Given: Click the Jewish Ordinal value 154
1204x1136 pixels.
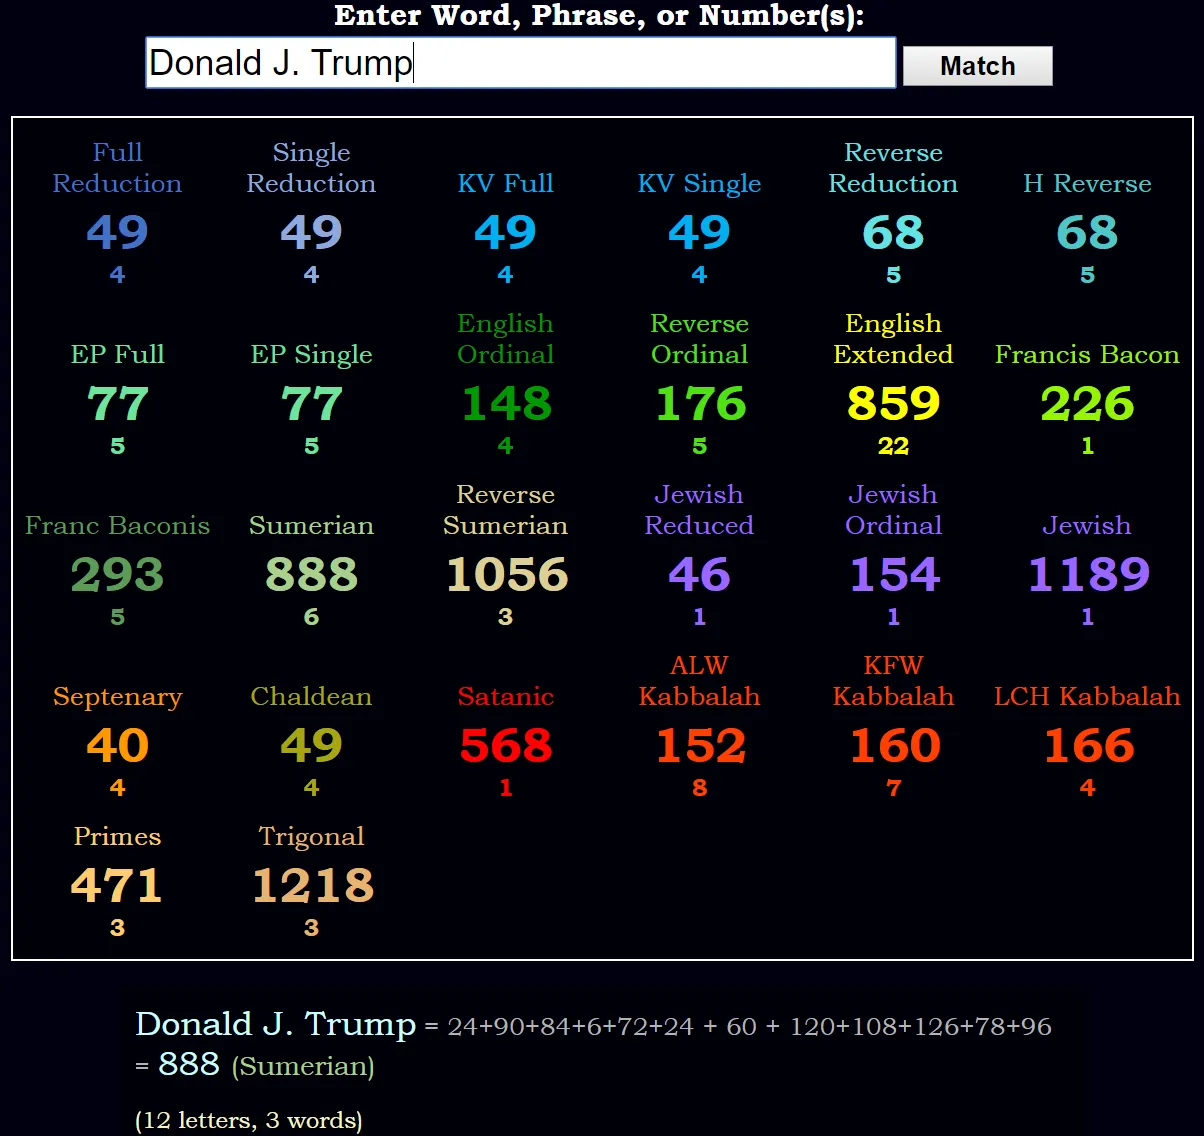Looking at the screenshot, I should click(893, 574).
